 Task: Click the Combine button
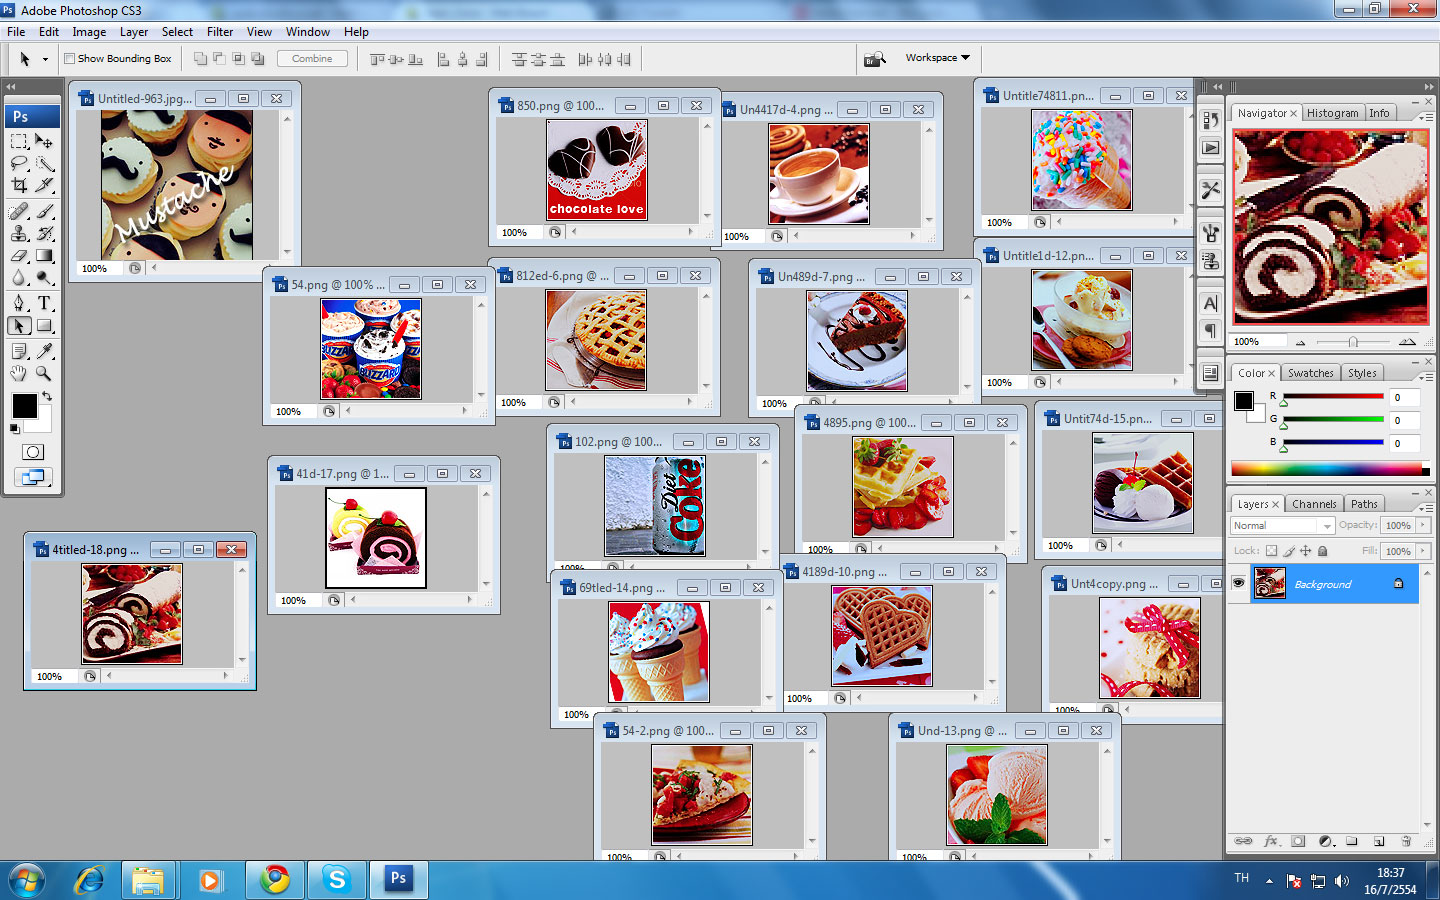(312, 59)
